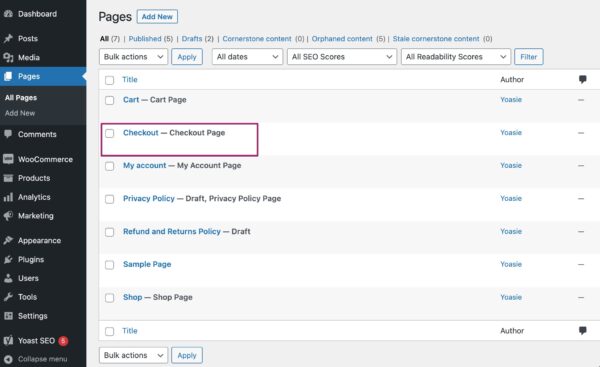Click the Plugins plug icon
The height and width of the screenshot is (367, 600).
tap(8, 259)
